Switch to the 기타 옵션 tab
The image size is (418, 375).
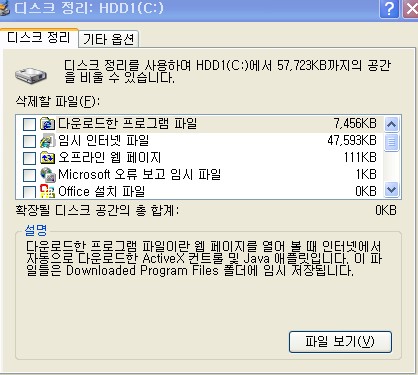(x=109, y=39)
